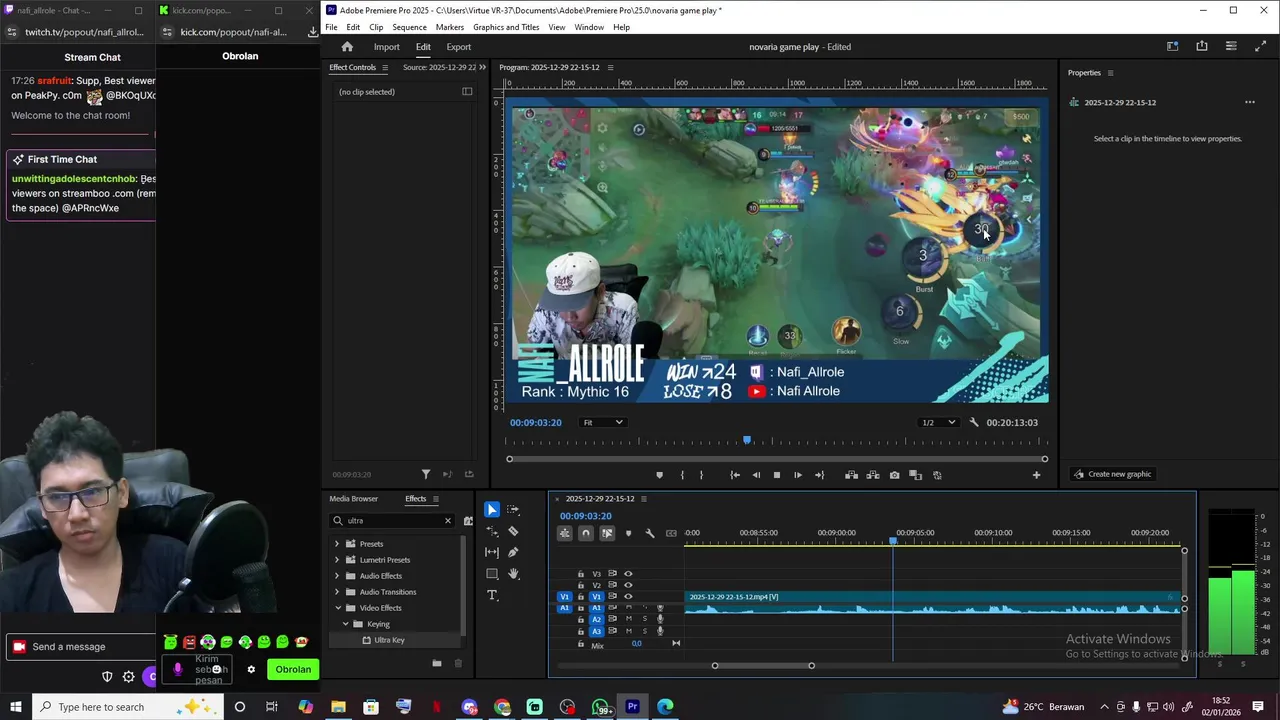Toggle V1 track output eye
Image resolution: width=1280 pixels, height=720 pixels.
tap(628, 596)
